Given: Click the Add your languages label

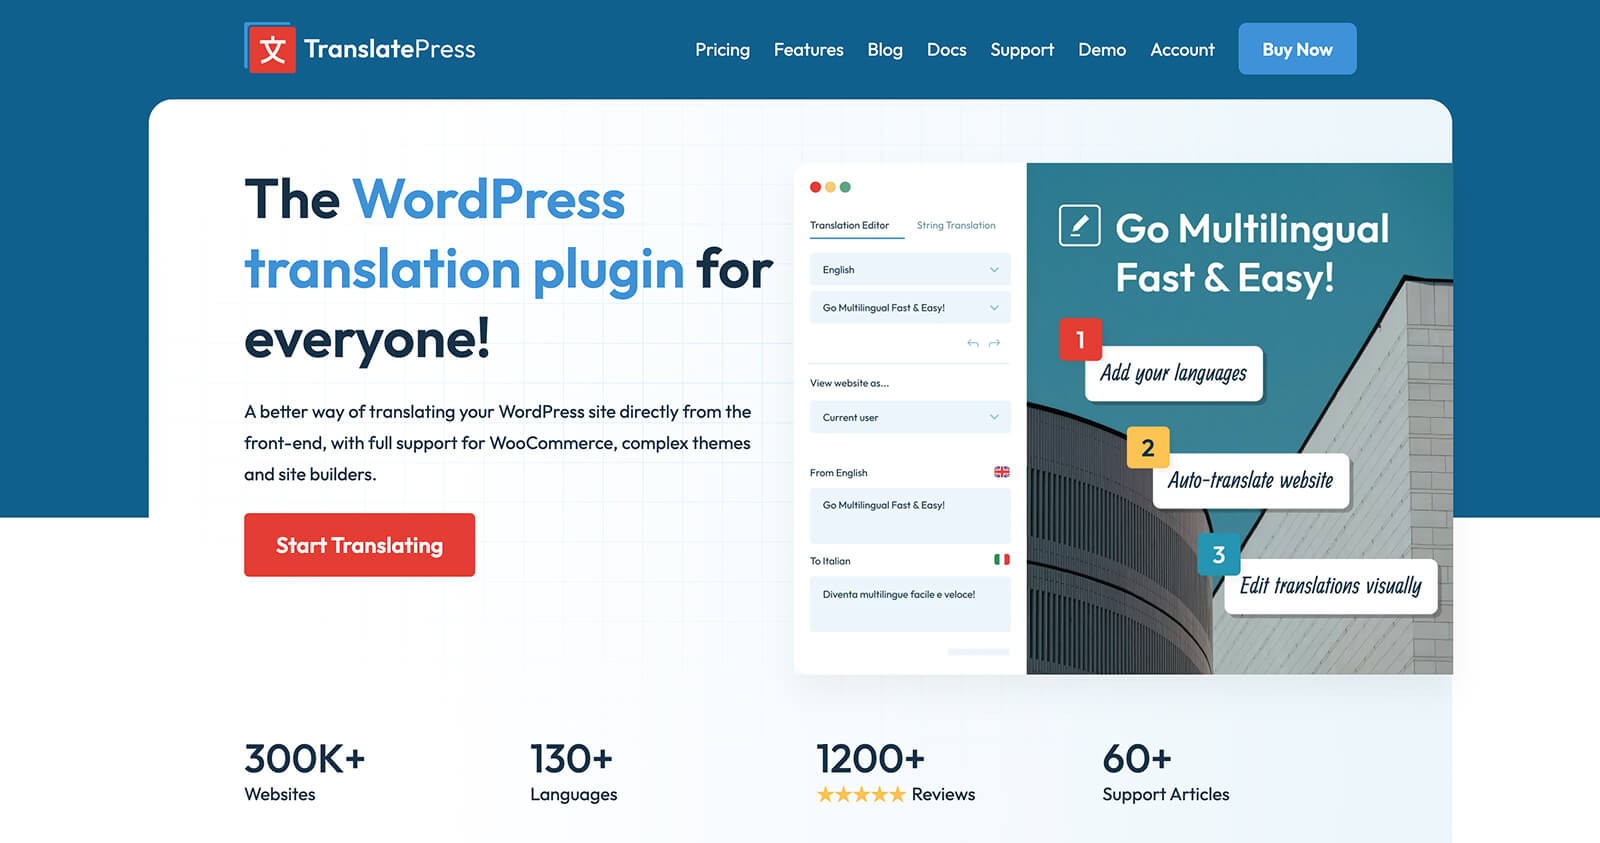Looking at the screenshot, I should click(1174, 374).
